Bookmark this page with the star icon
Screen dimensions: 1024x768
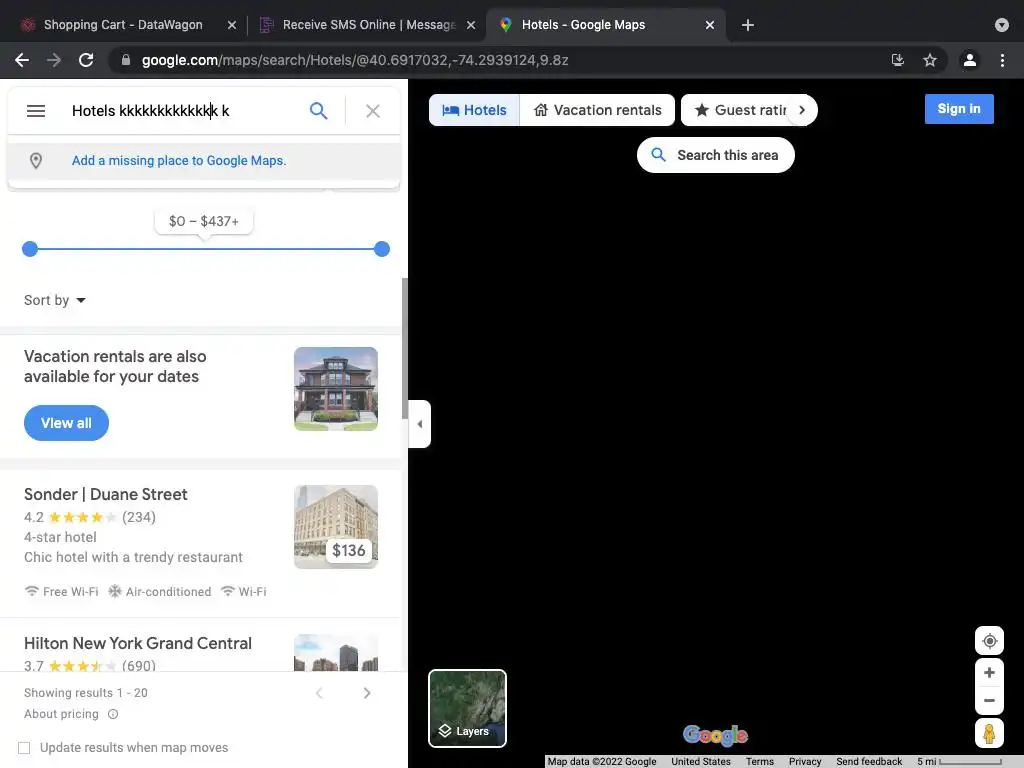click(x=930, y=60)
